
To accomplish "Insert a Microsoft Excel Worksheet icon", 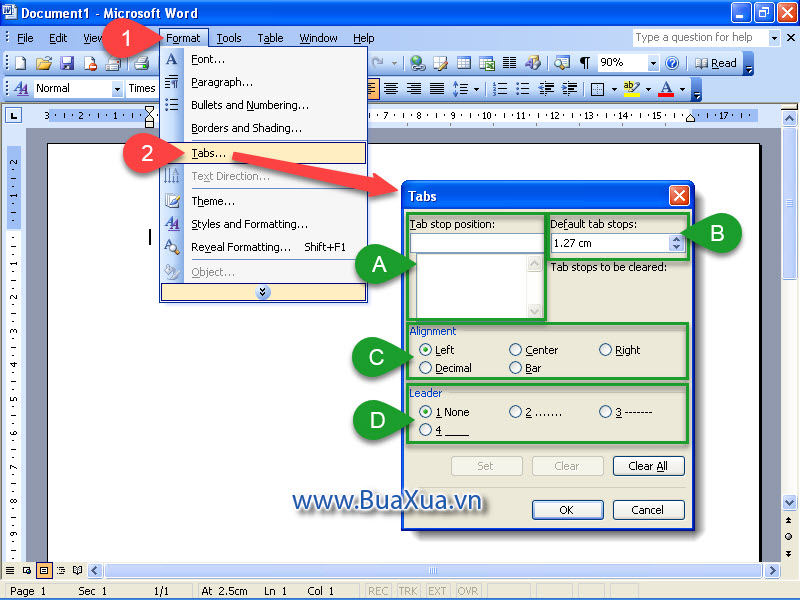I will [487, 63].
